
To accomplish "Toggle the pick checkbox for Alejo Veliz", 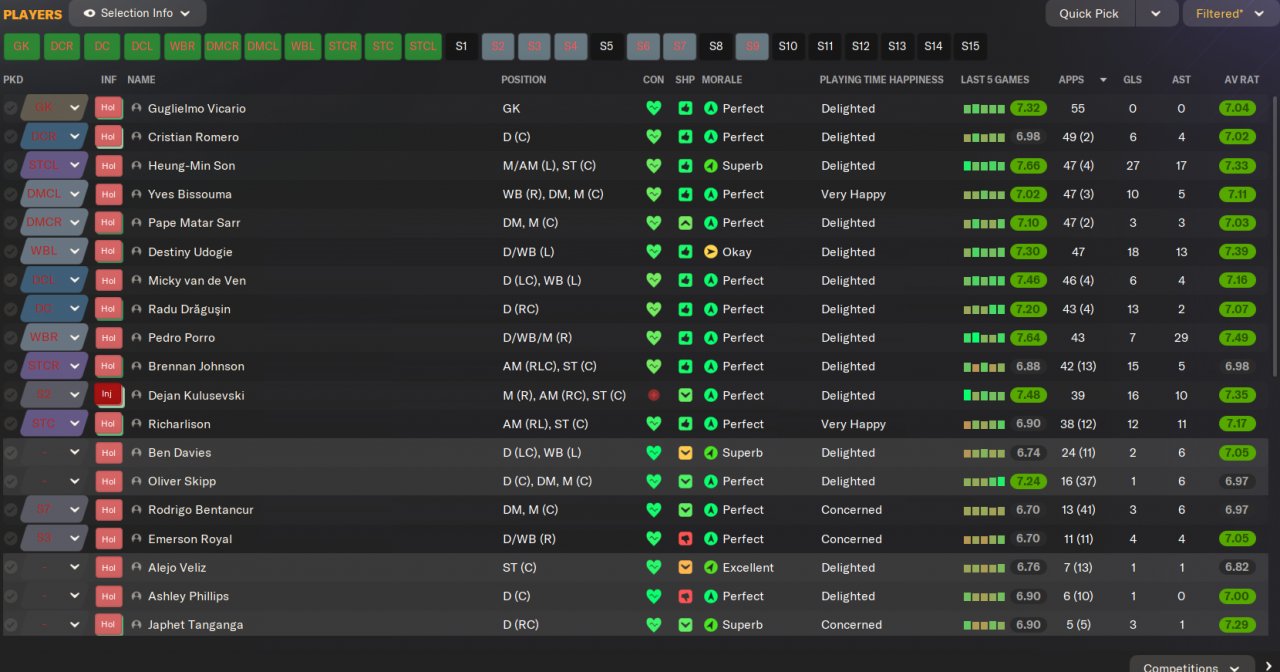I will [x=10, y=567].
